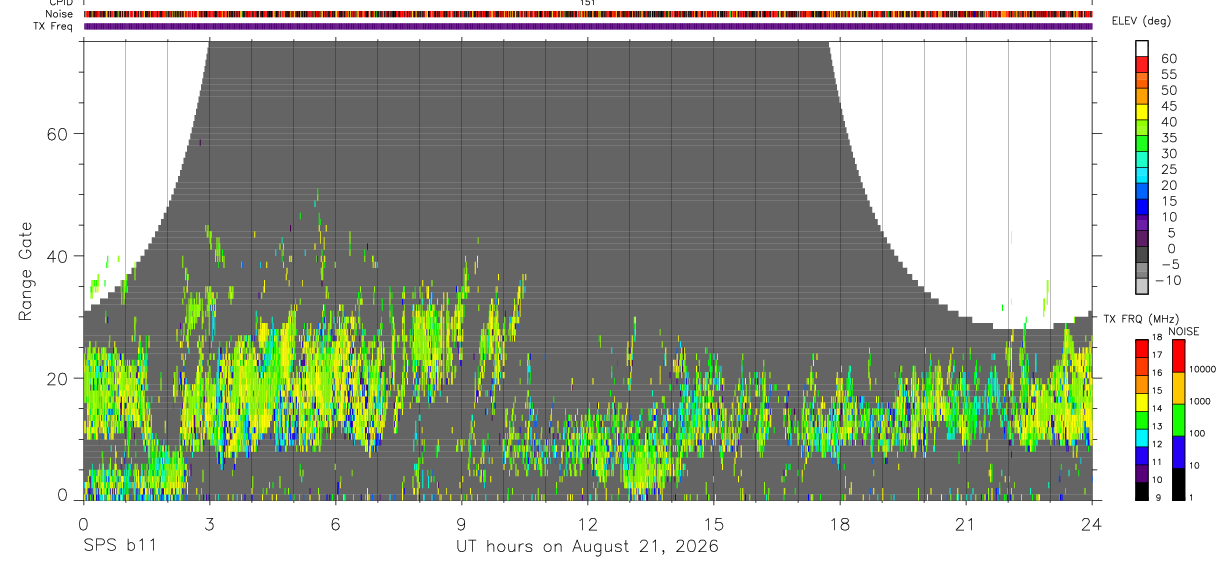Select the SPS b11 radar label

tap(118, 547)
